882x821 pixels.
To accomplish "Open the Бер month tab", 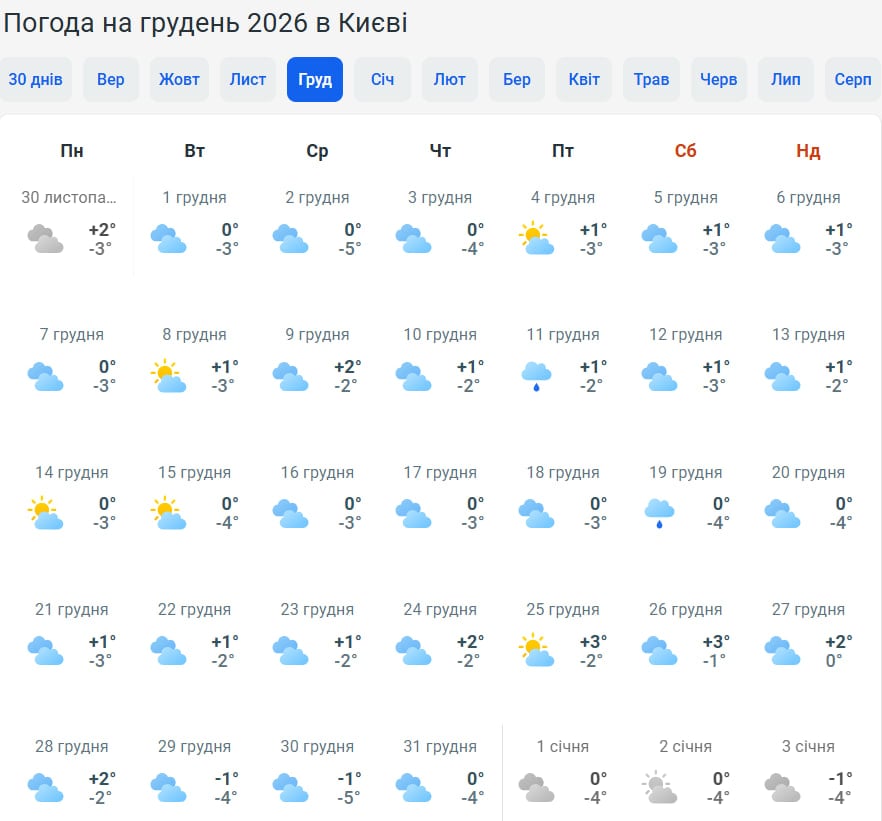I will point(517,79).
